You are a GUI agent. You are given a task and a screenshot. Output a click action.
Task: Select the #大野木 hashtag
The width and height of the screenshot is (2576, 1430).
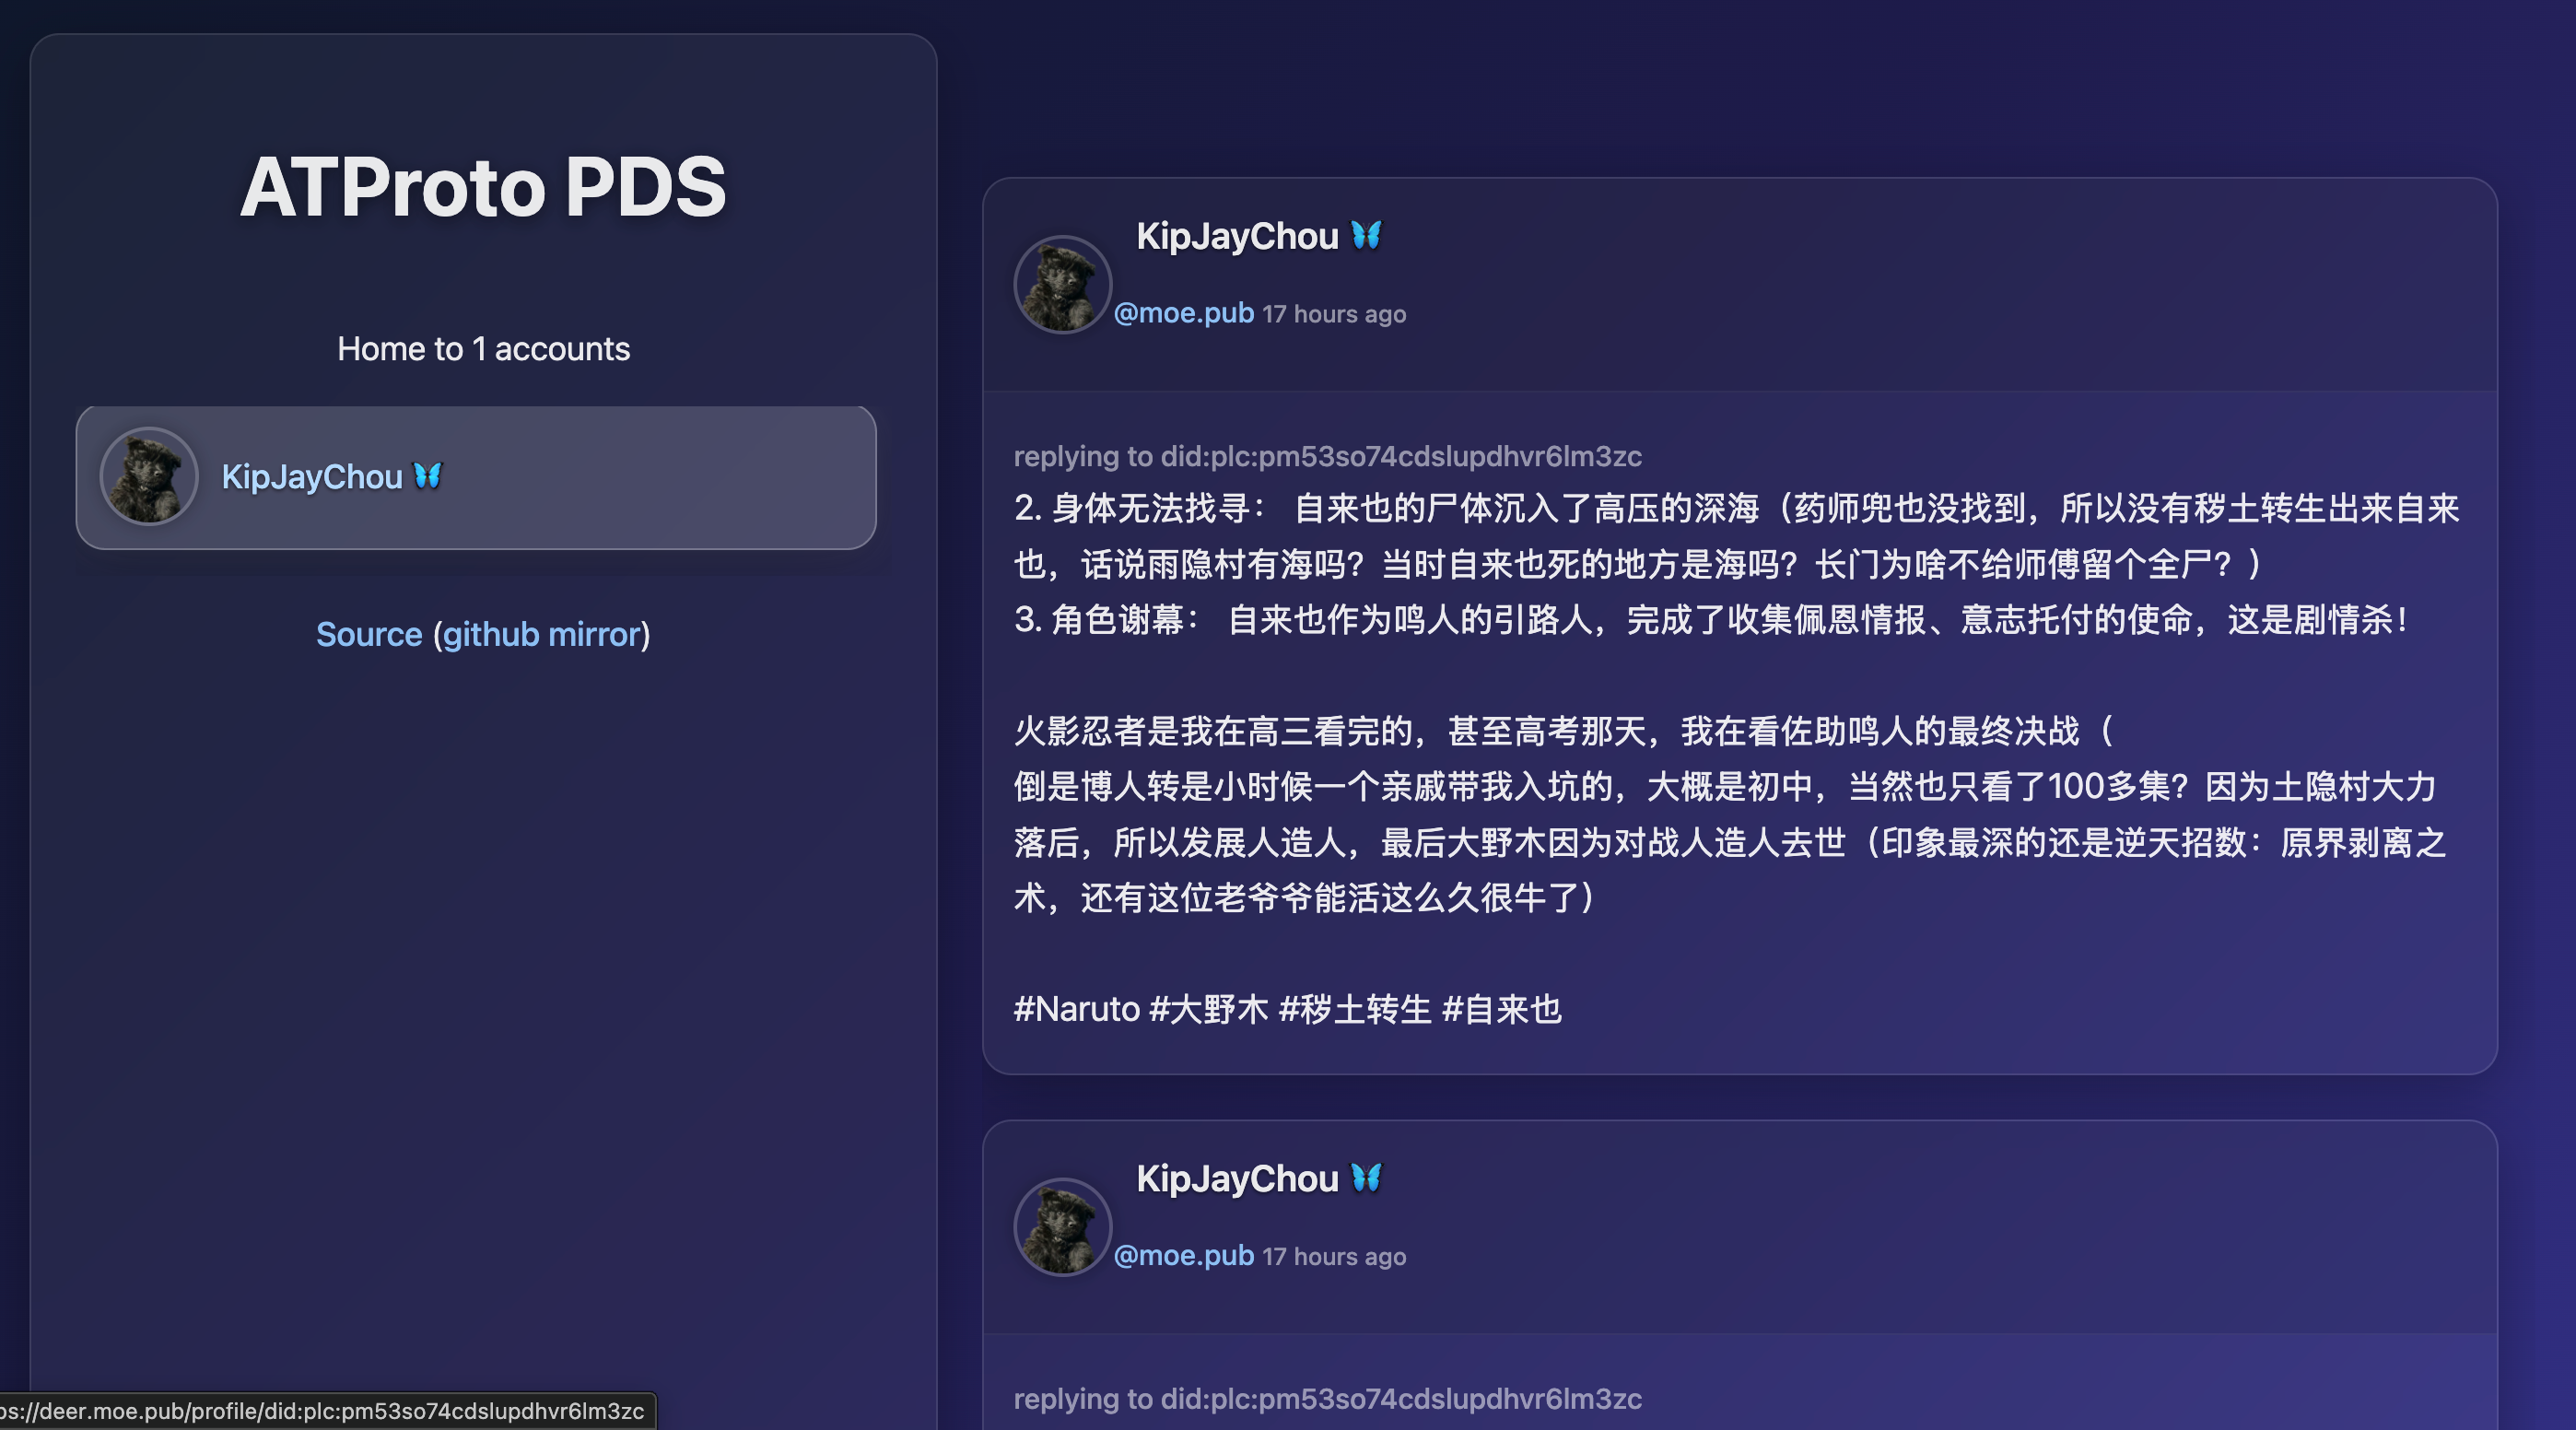click(x=1209, y=1009)
